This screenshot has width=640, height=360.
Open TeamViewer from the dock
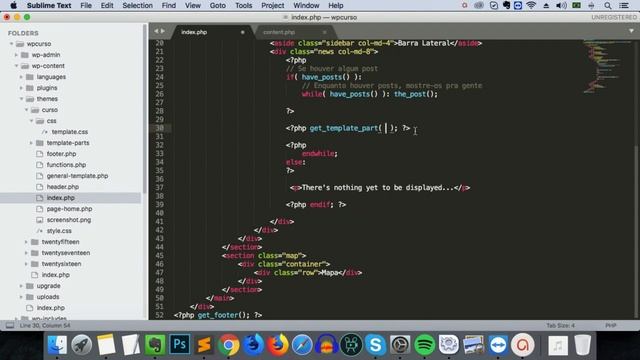click(498, 344)
